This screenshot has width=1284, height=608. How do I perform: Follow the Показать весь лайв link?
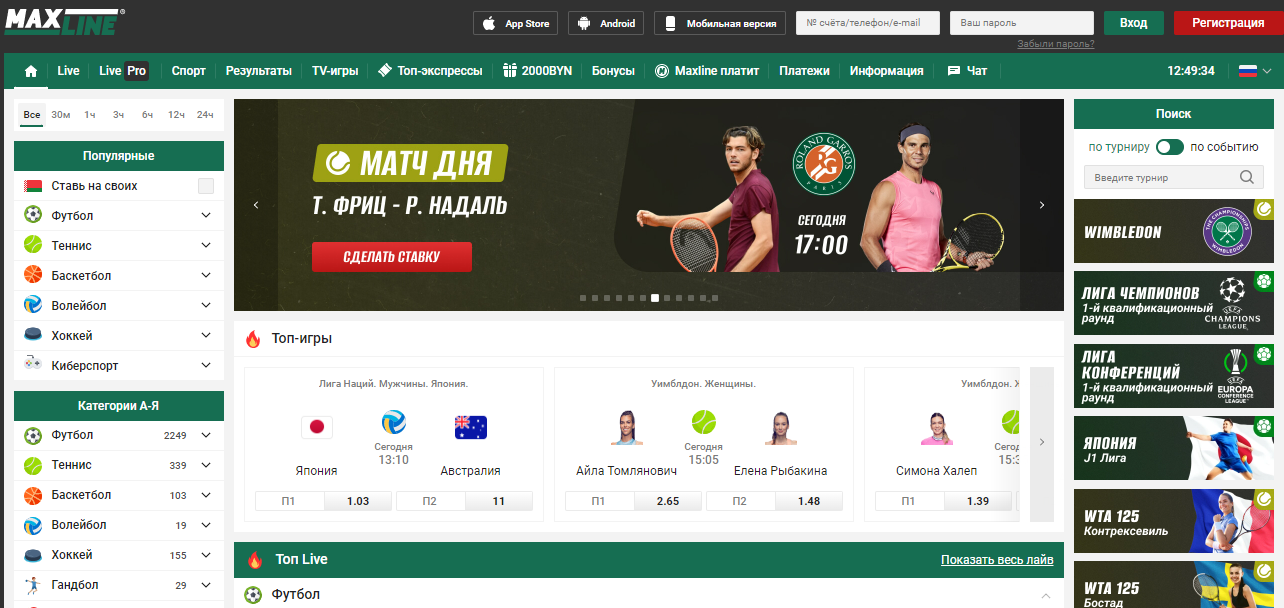click(997, 560)
